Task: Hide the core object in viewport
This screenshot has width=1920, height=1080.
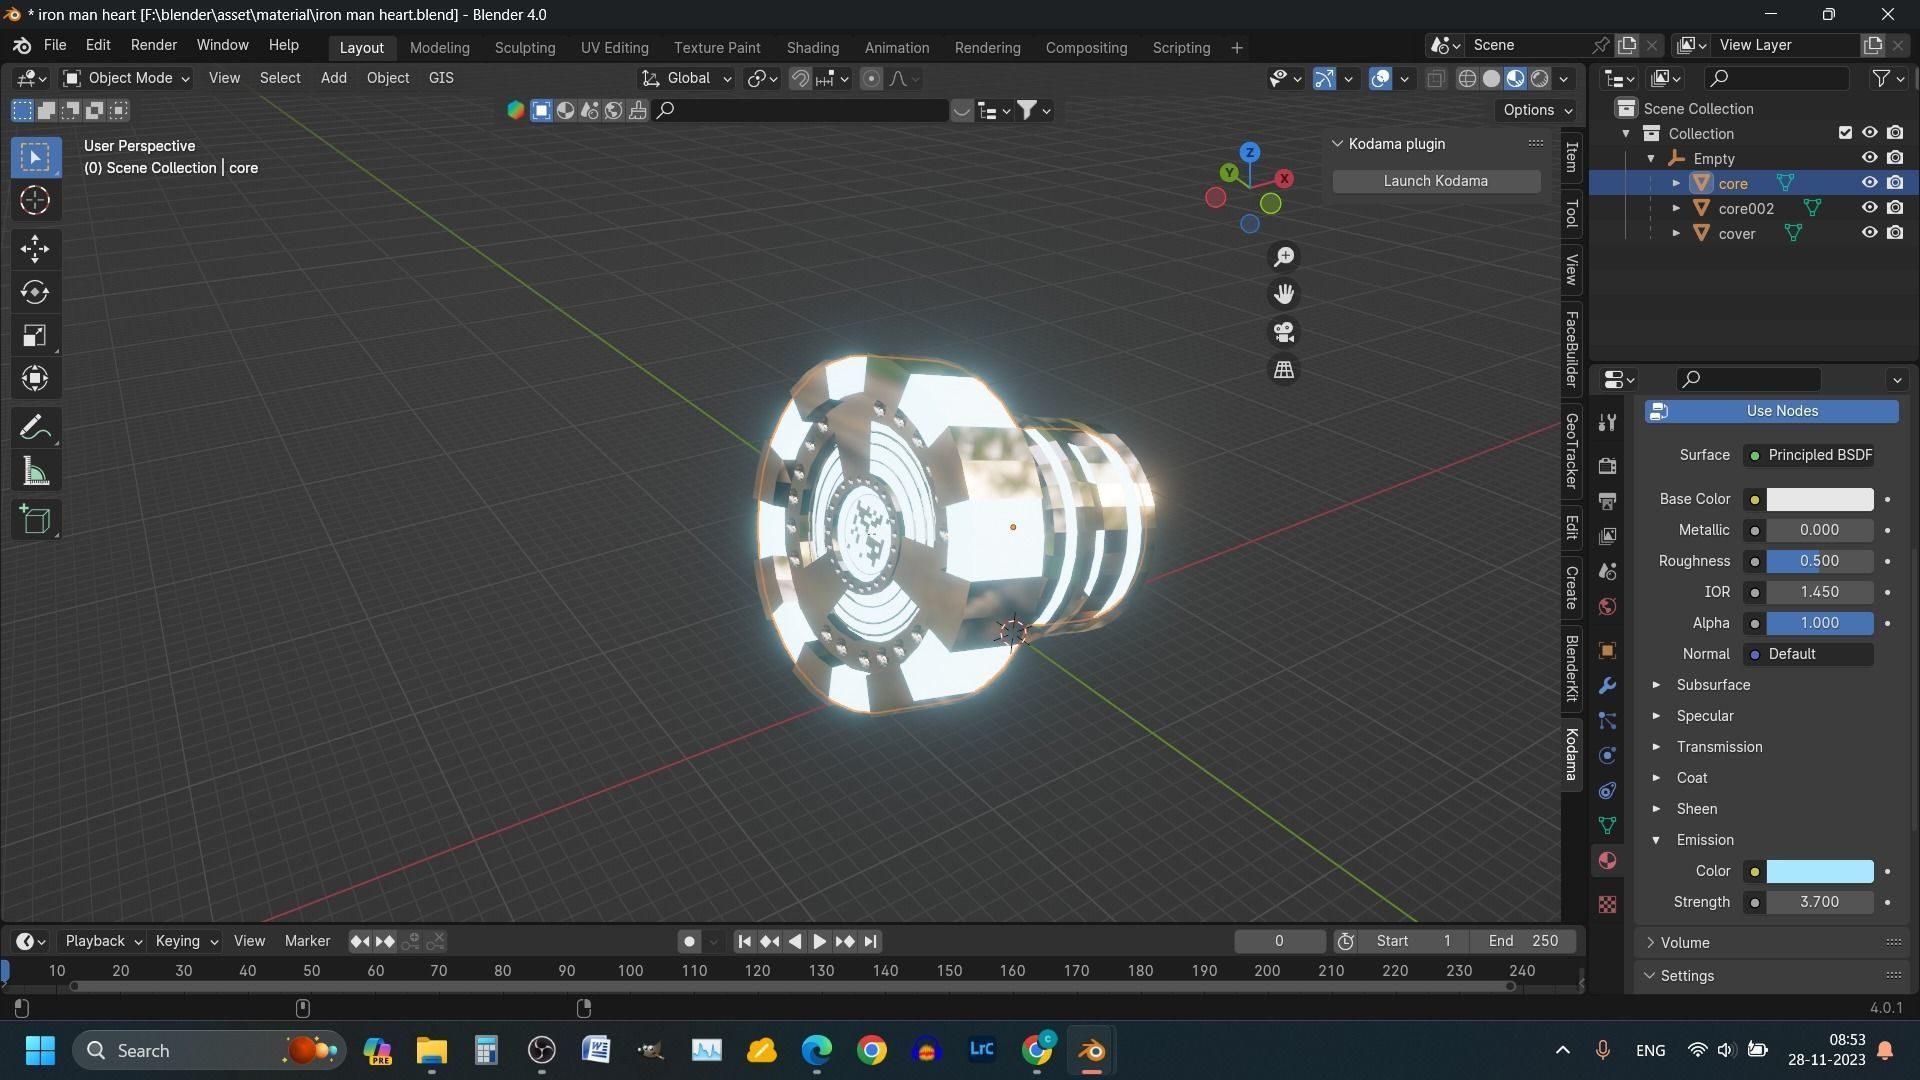Action: pos(1869,183)
